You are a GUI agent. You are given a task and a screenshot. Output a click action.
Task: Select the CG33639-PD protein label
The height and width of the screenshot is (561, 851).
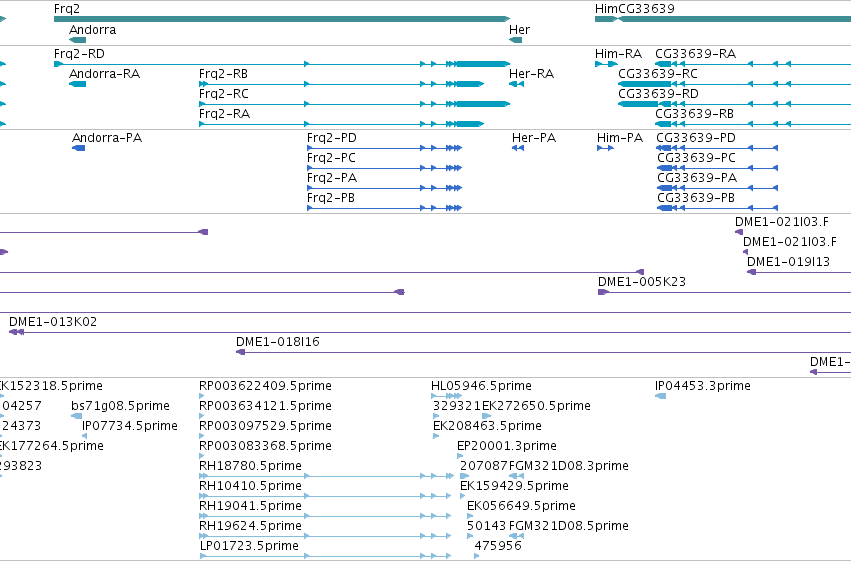tap(696, 138)
